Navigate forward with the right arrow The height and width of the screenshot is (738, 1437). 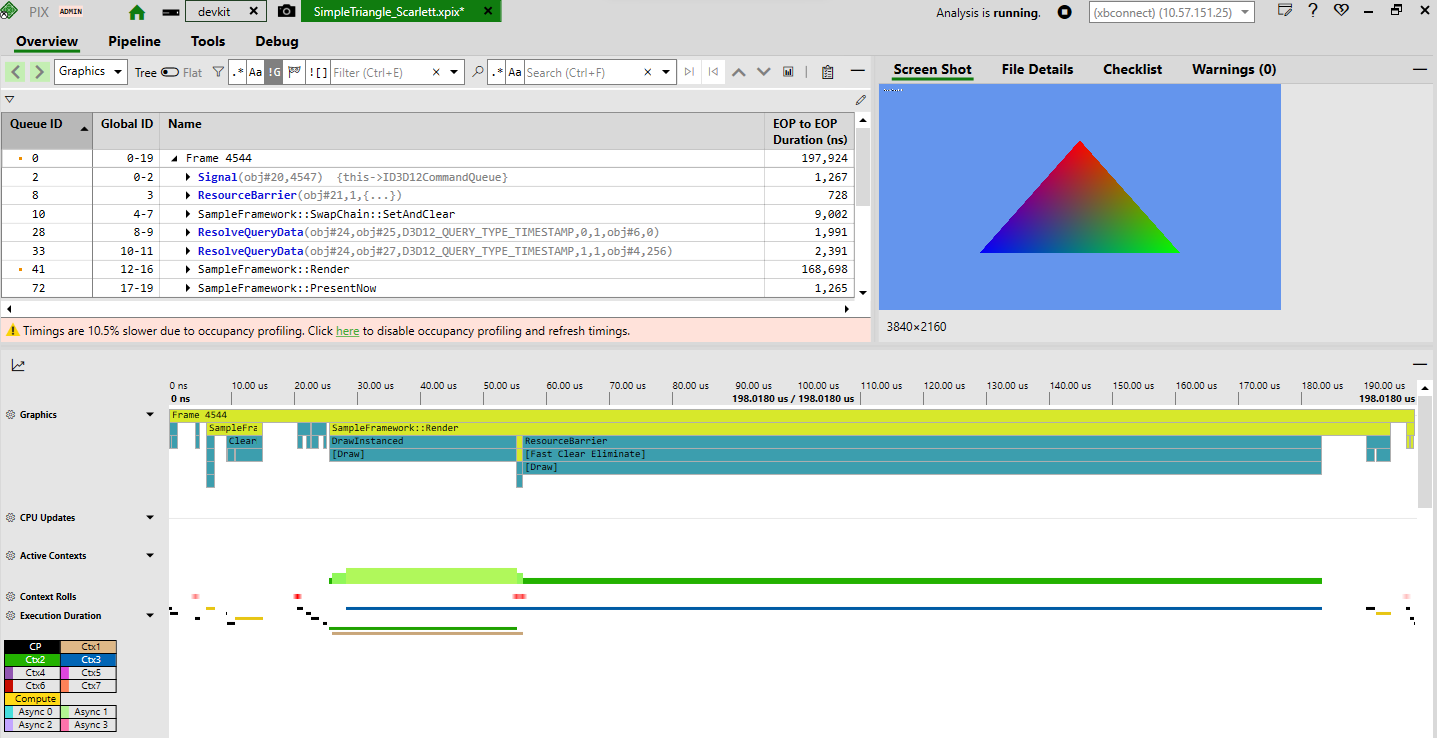coord(39,72)
